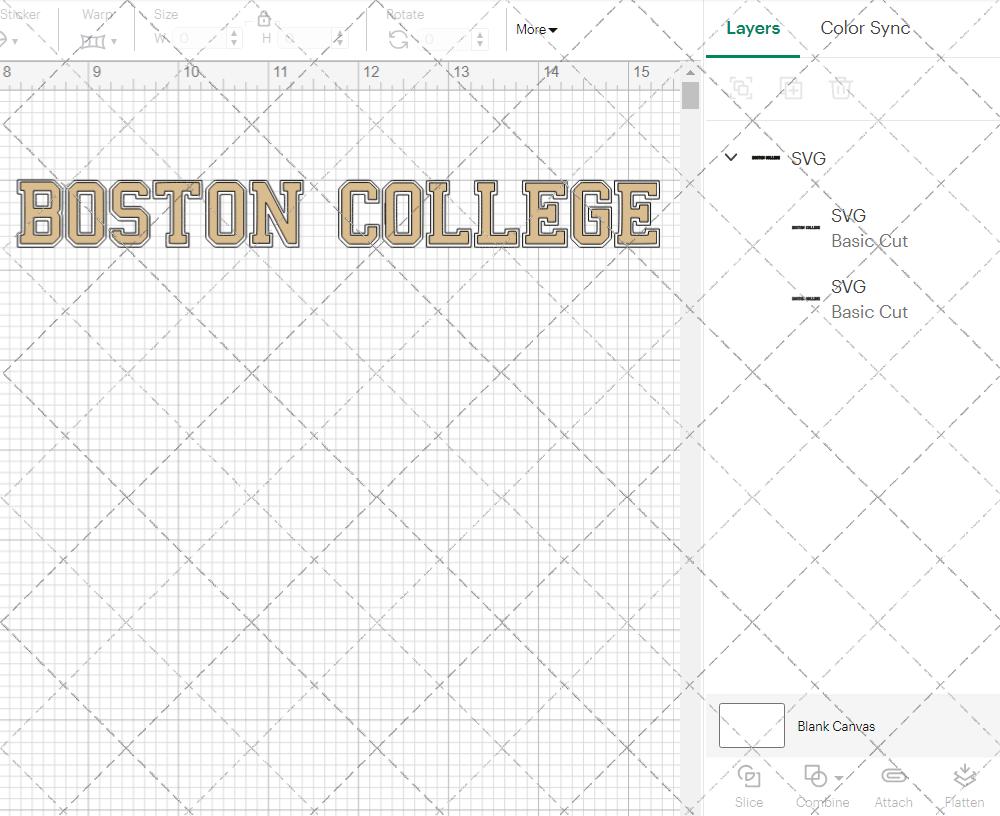Duplicate the selection using the Duplicate icon
Viewport: 1000px width, 816px height.
point(791,88)
